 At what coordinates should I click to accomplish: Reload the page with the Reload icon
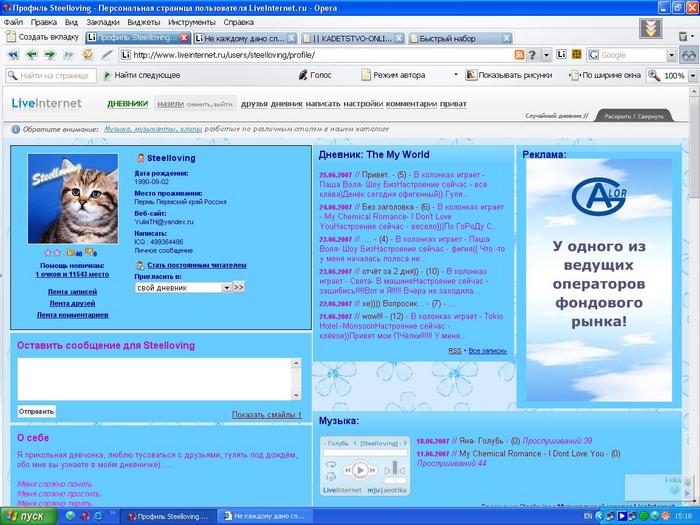coord(88,54)
